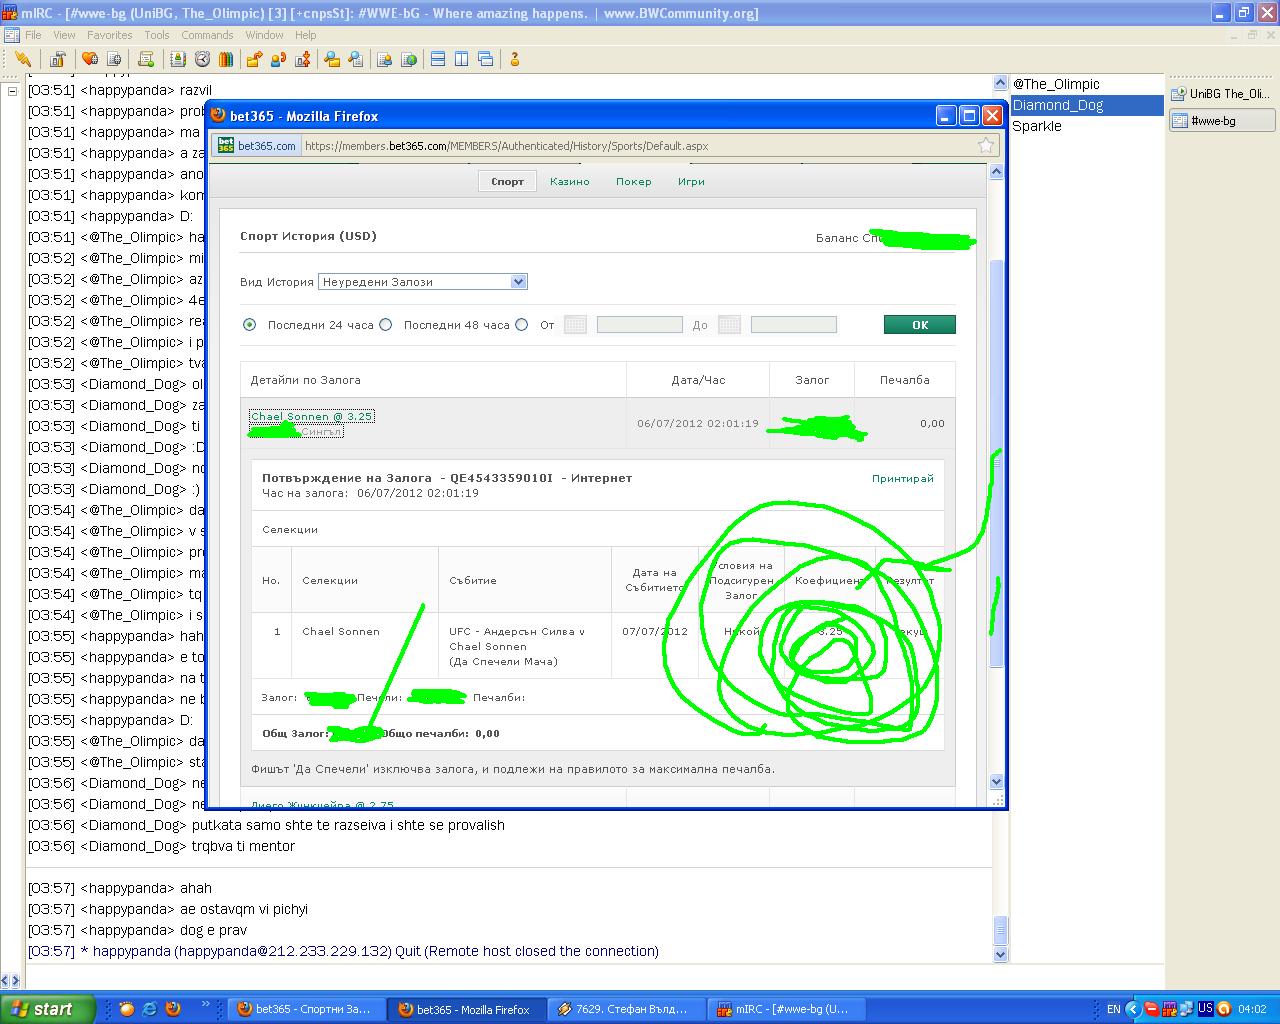Viewport: 1280px width, 1024px height.
Task: Open mIRC Options hammer icon
Action: 58,59
